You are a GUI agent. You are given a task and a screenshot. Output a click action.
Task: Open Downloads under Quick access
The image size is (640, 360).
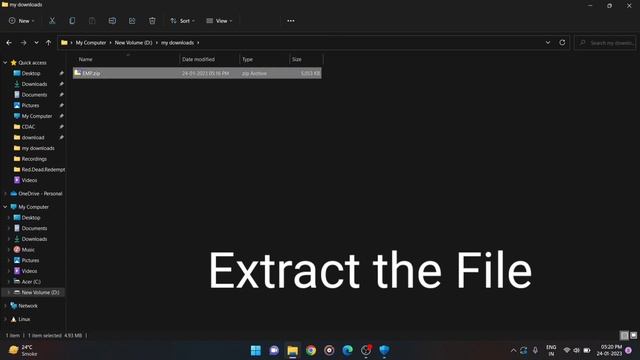[x=34, y=84]
